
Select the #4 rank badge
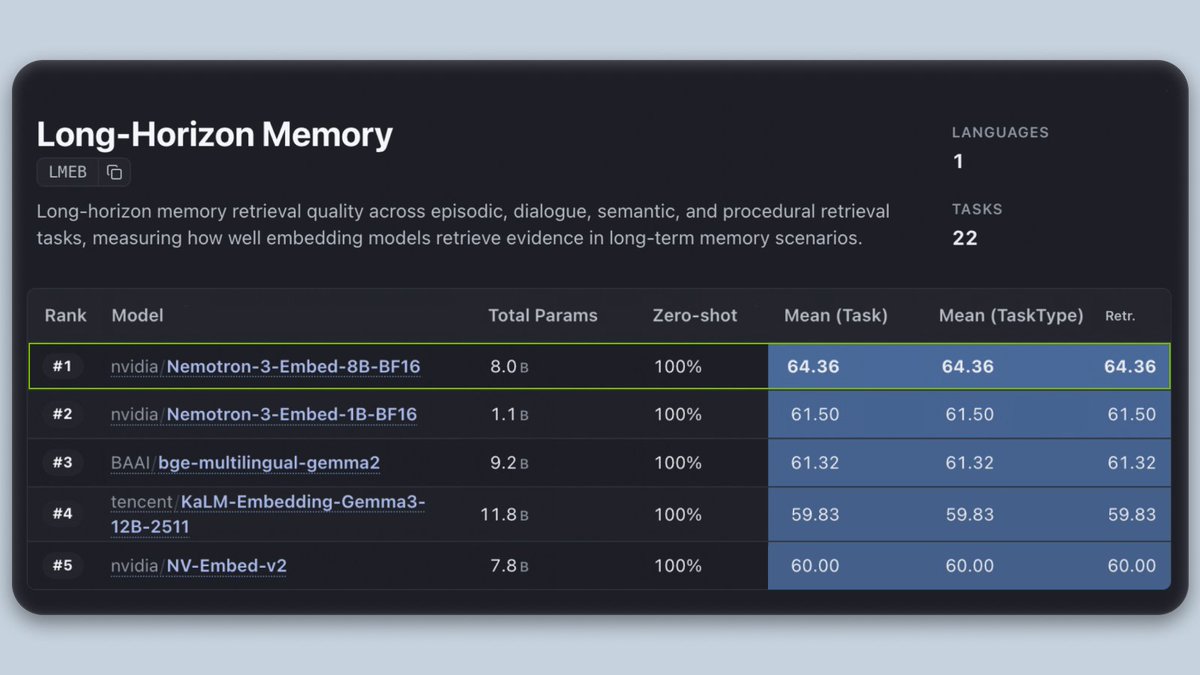click(x=62, y=514)
